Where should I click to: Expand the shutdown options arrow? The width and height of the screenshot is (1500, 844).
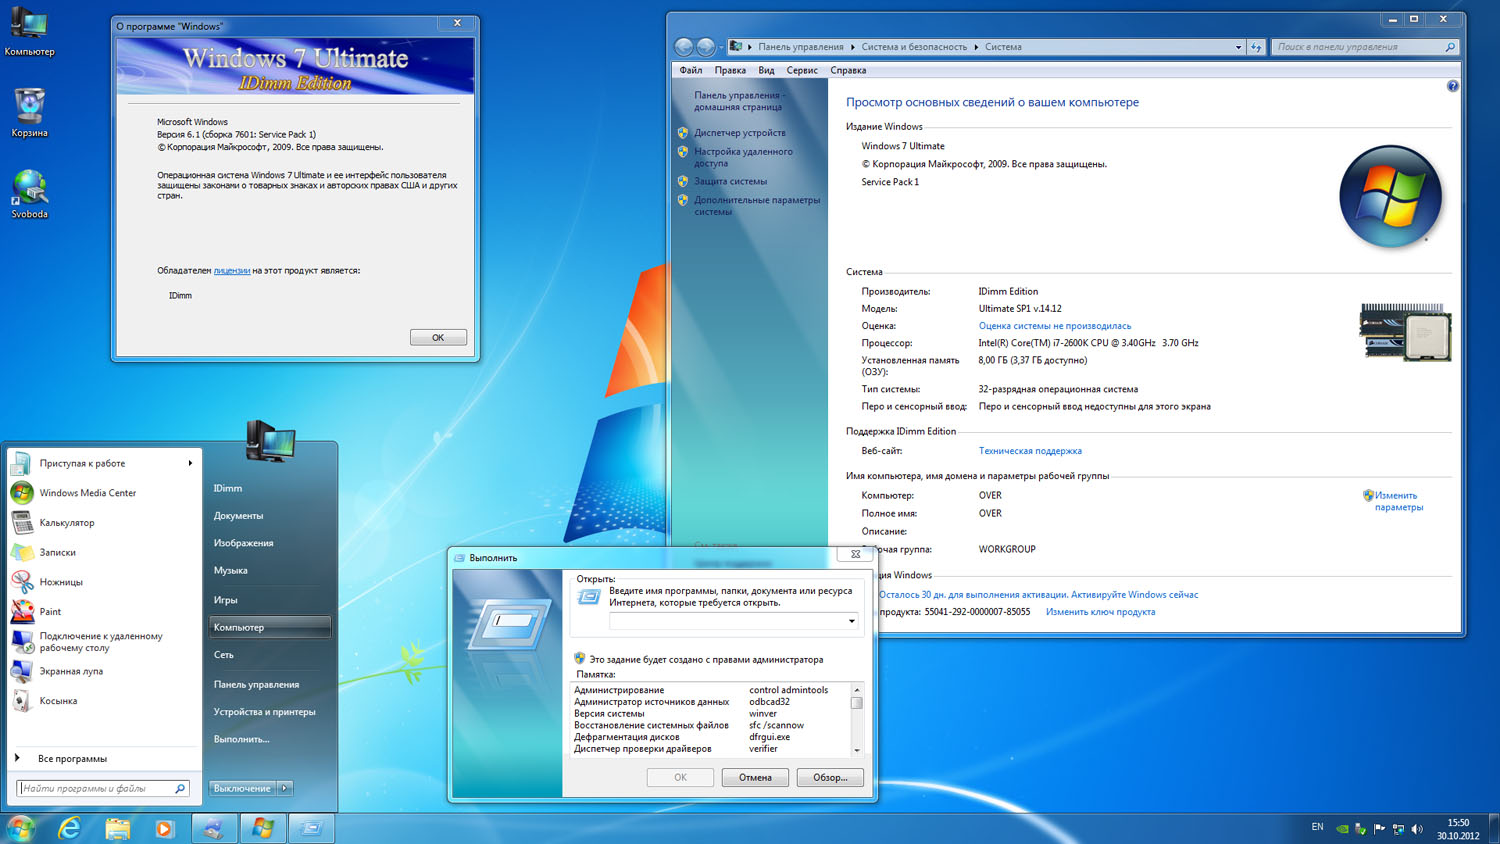coord(285,788)
